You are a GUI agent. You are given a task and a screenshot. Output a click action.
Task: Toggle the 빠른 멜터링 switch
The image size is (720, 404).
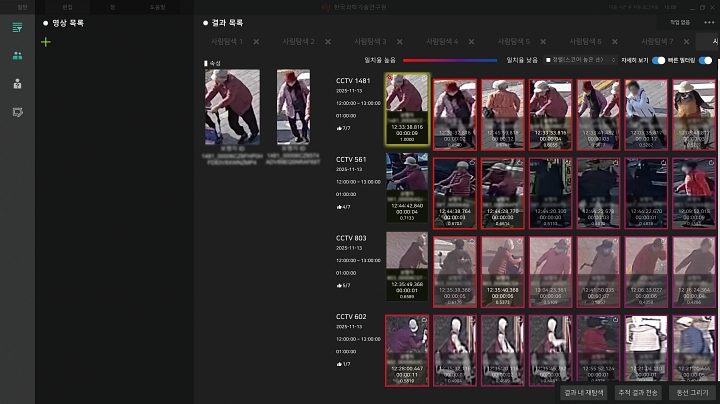pyautogui.click(x=705, y=60)
